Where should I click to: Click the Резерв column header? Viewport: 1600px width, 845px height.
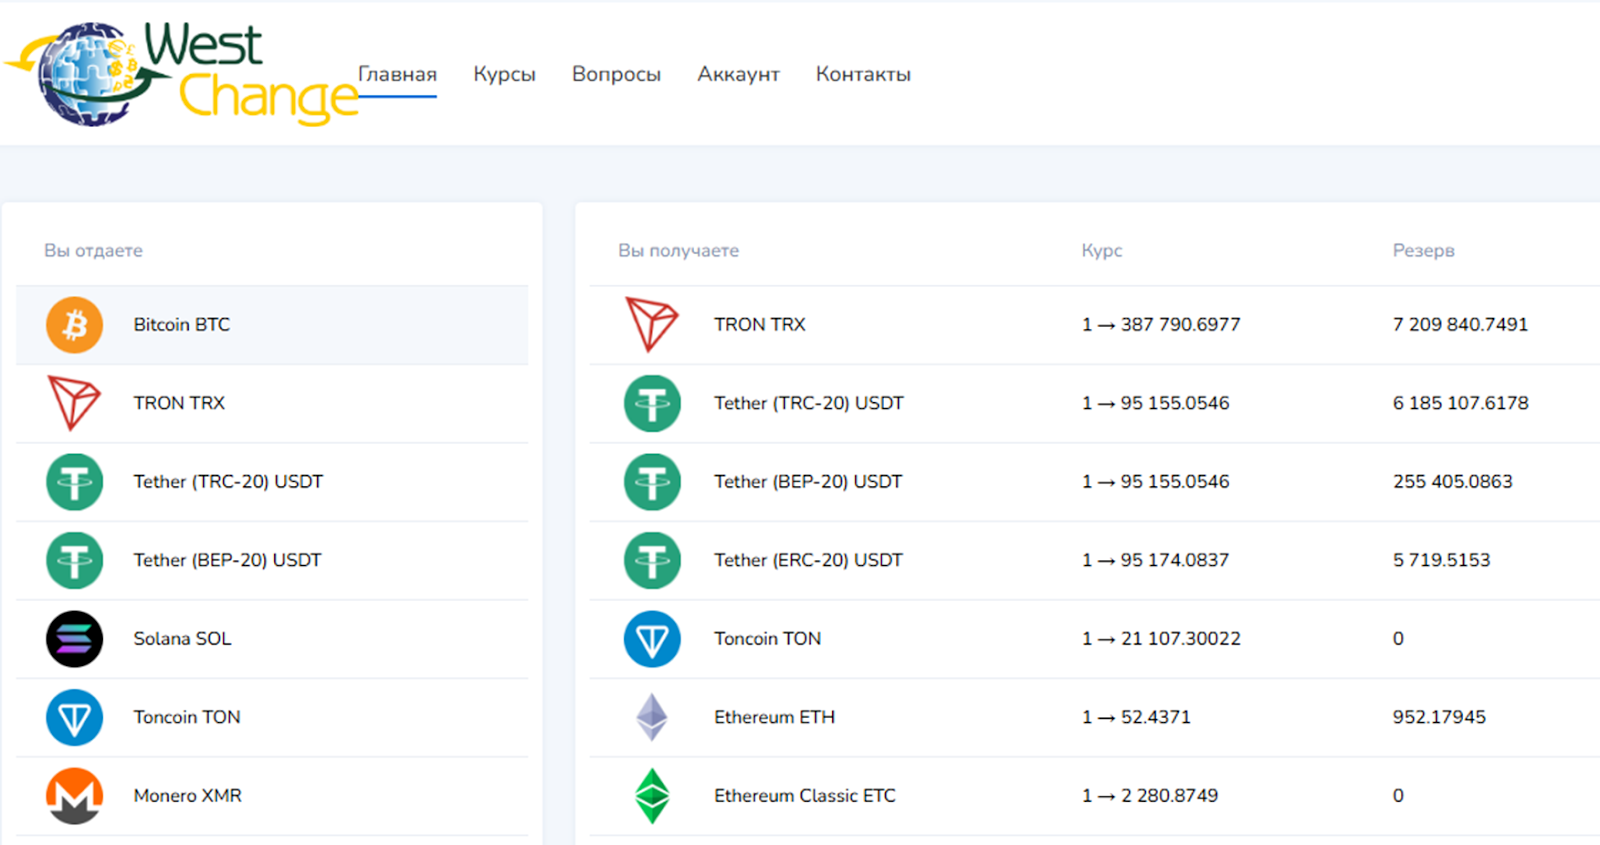[x=1423, y=251]
